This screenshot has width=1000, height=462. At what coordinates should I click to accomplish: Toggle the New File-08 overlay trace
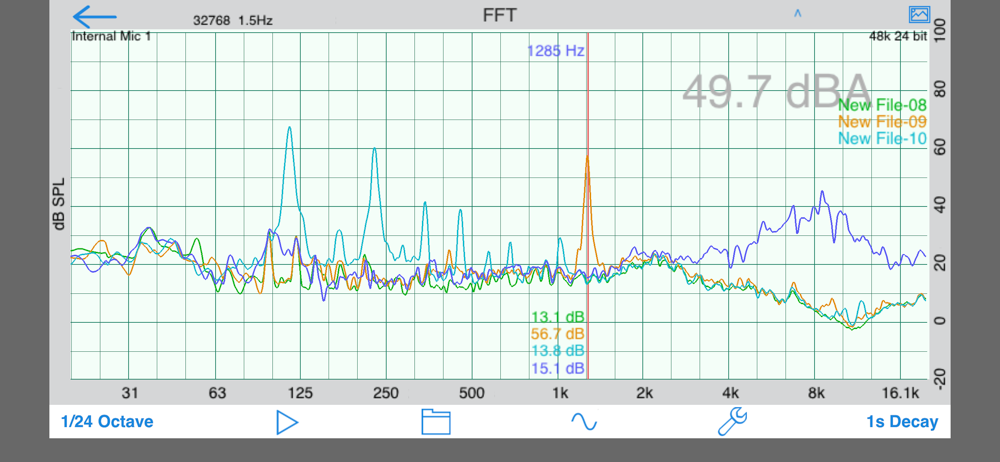tap(882, 105)
